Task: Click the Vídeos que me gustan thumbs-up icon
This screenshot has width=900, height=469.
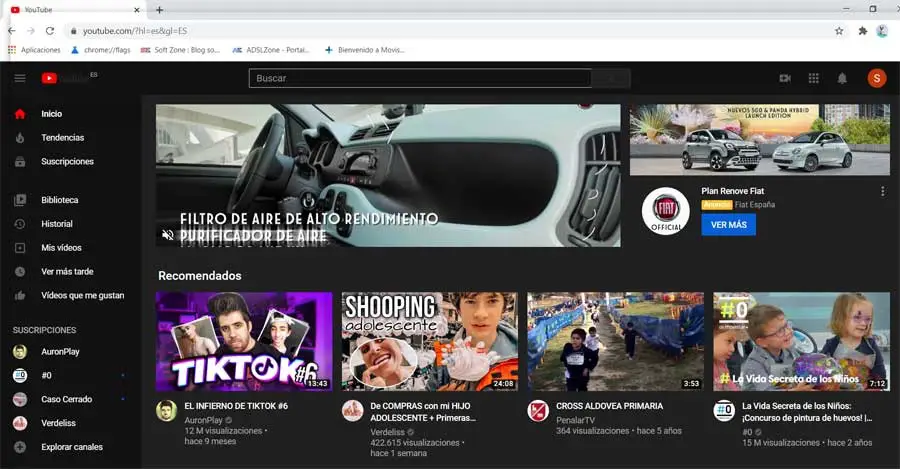Action: (x=20, y=296)
